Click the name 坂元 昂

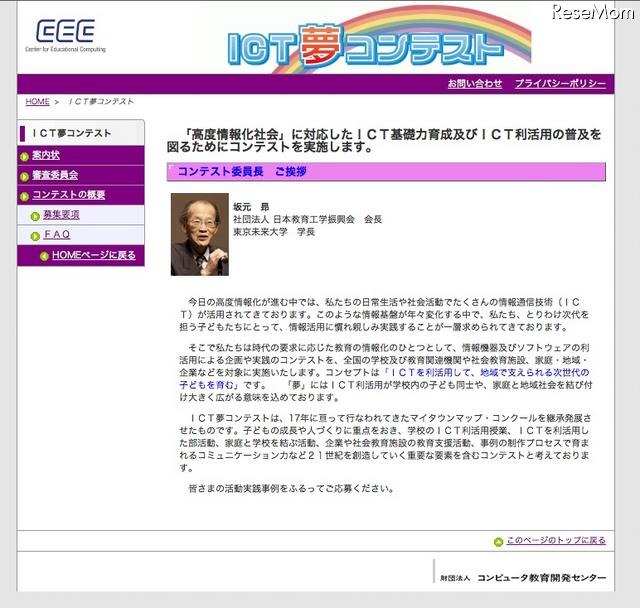[x=251, y=207]
